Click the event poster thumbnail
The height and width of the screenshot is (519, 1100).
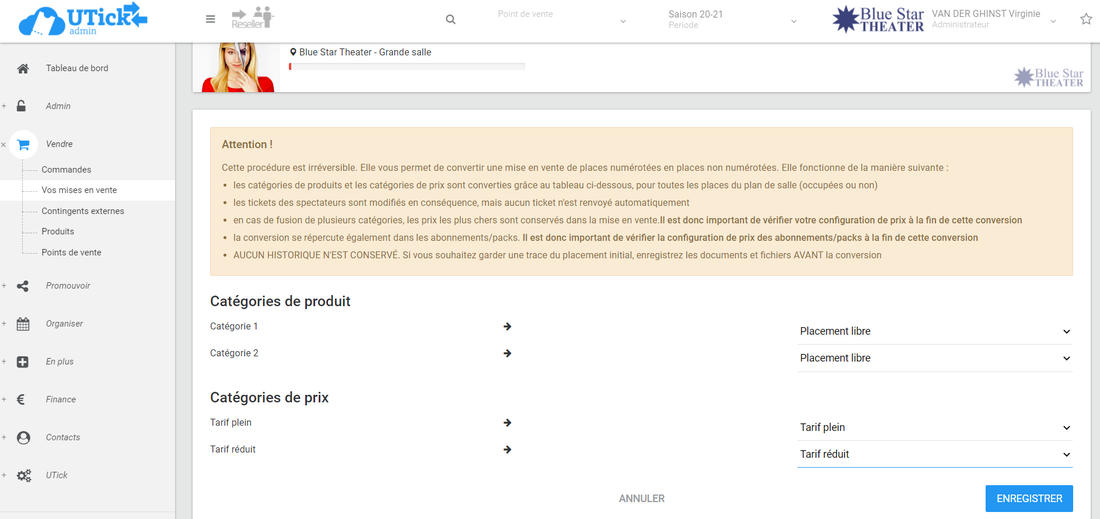[238, 68]
